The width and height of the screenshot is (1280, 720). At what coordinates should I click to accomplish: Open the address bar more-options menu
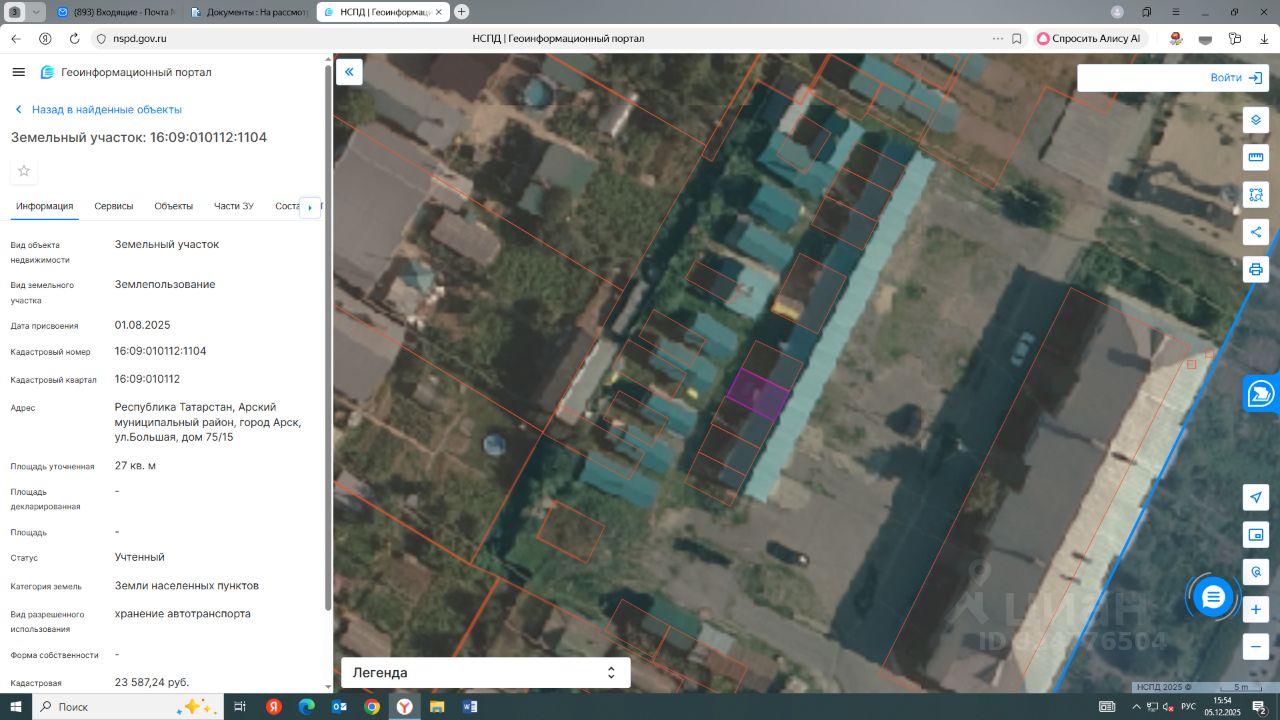(997, 39)
